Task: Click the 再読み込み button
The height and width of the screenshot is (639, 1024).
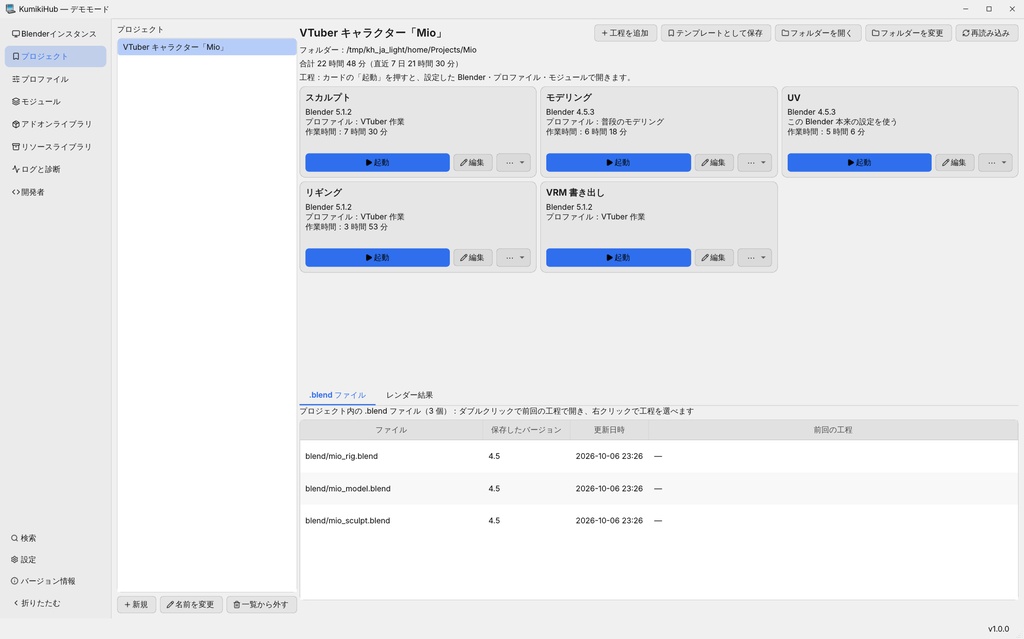Action: (x=986, y=33)
